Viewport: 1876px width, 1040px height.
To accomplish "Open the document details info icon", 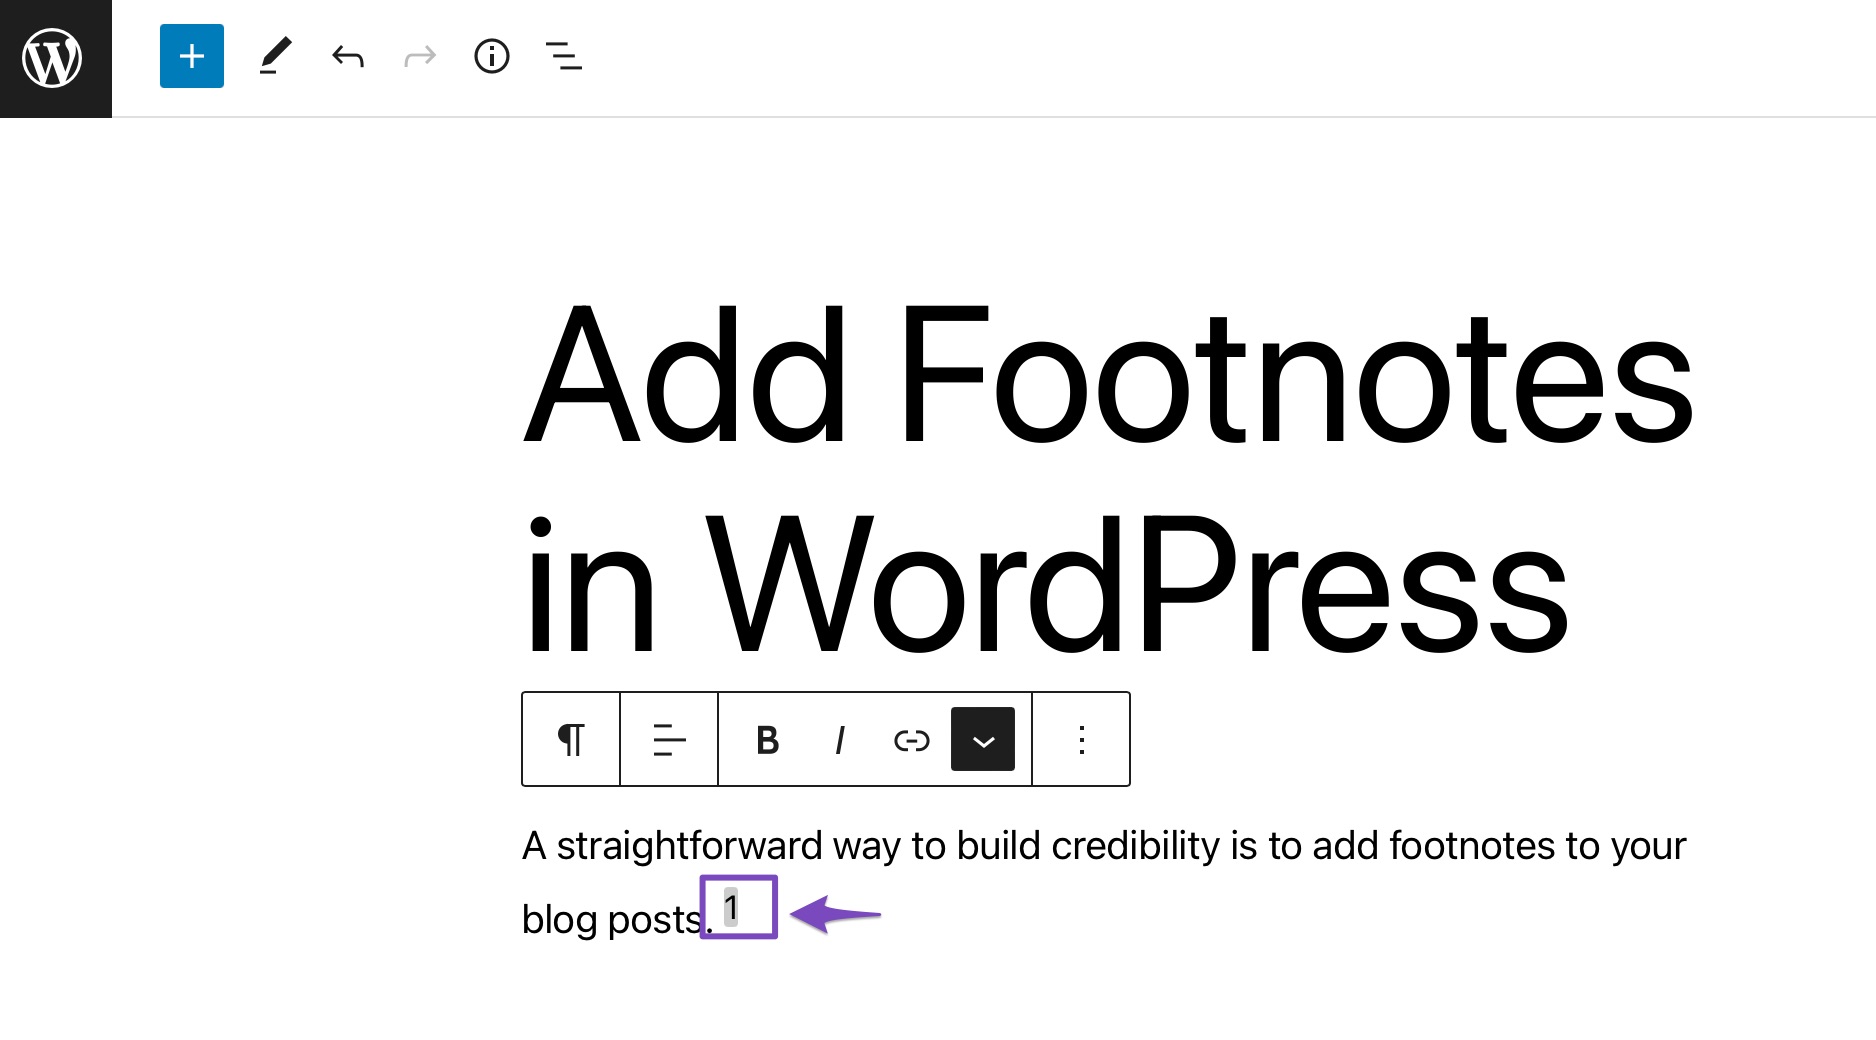I will tap(492, 56).
